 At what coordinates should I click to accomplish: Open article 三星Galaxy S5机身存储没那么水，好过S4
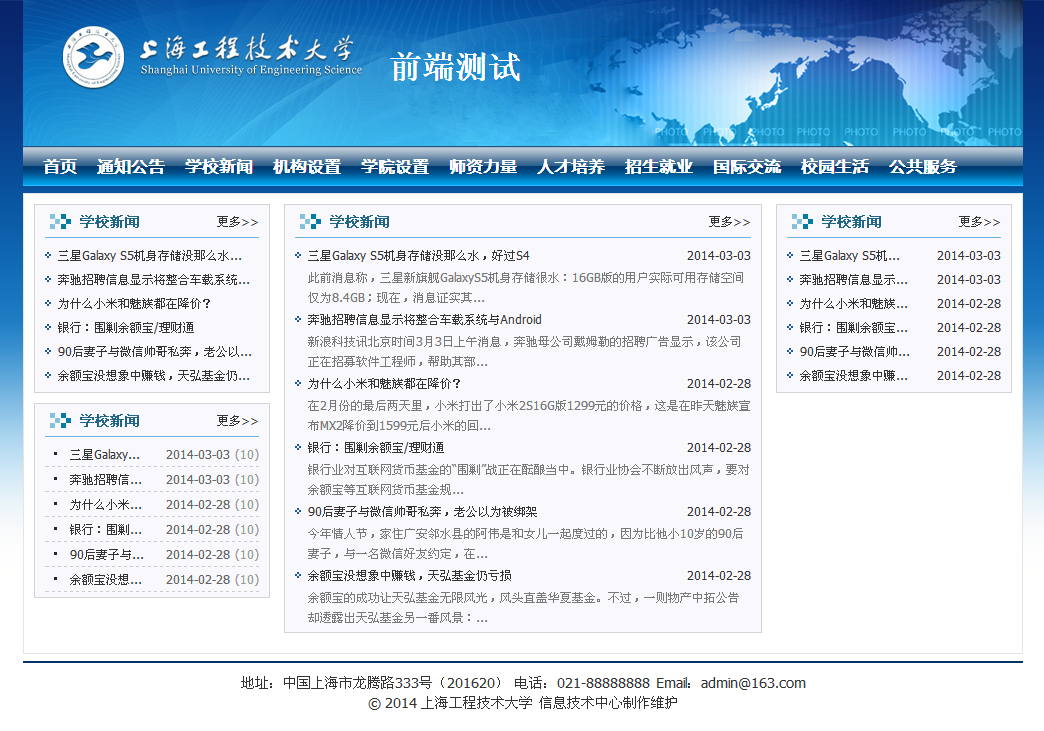[418, 256]
